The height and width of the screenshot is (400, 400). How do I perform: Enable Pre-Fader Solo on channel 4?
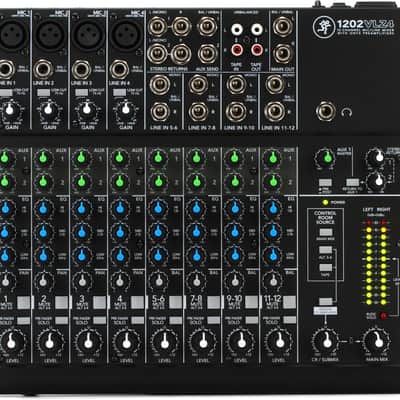point(137,321)
